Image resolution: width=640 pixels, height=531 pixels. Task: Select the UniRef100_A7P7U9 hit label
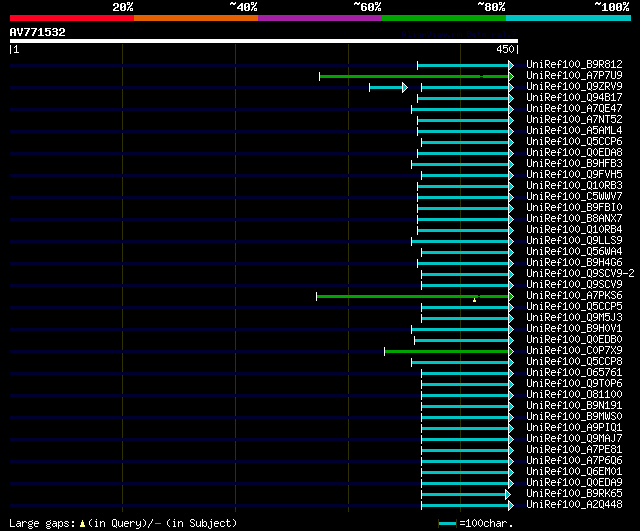pos(574,75)
